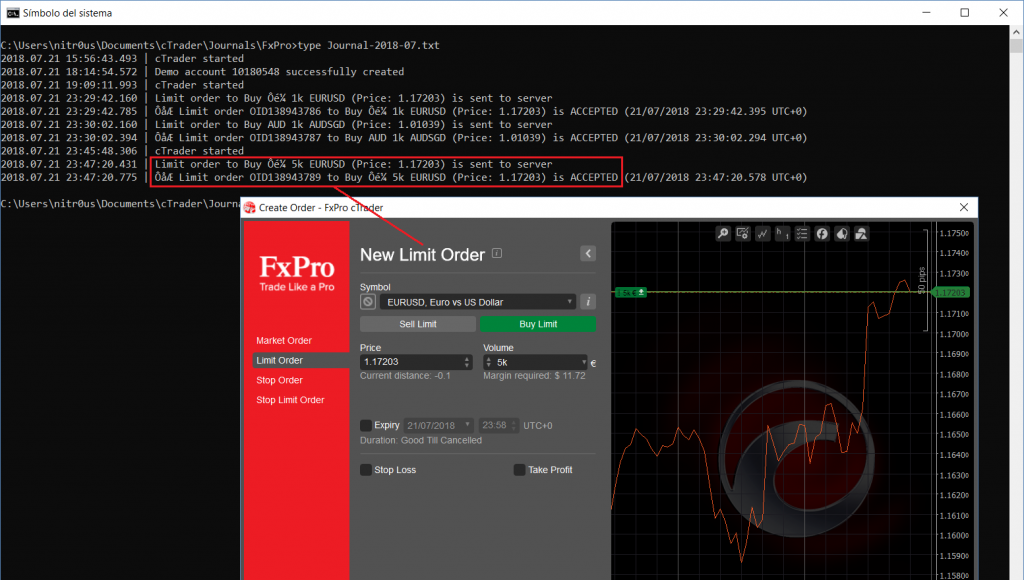The width and height of the screenshot is (1024, 580).
Task: Click the FxPro cTrader title bar icon
Action: point(249,208)
